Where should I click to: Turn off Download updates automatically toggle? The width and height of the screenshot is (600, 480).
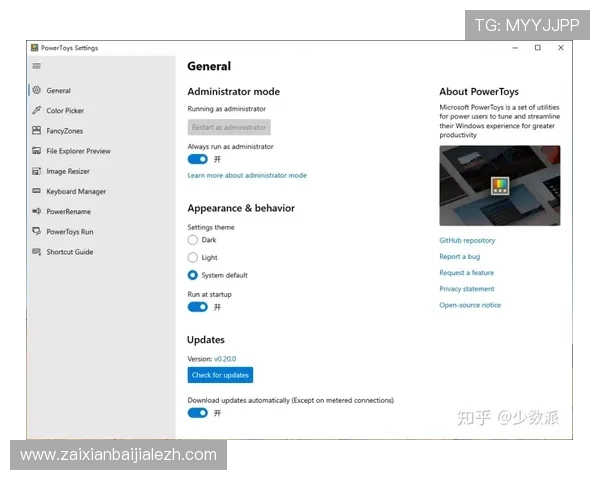pos(198,412)
